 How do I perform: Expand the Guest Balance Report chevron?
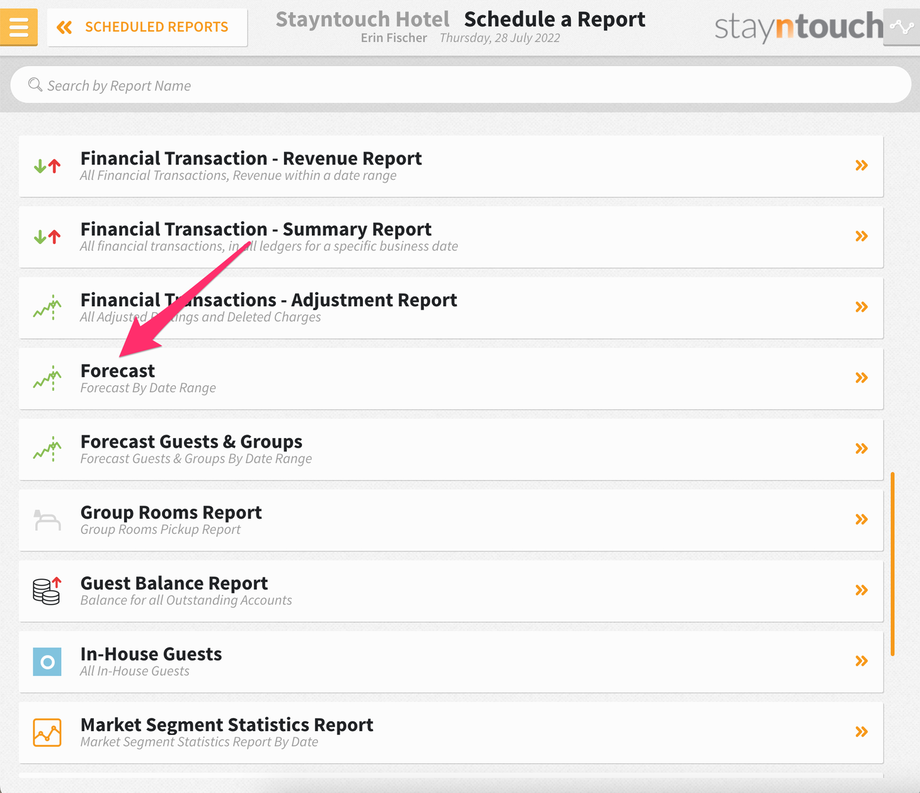[x=861, y=590]
